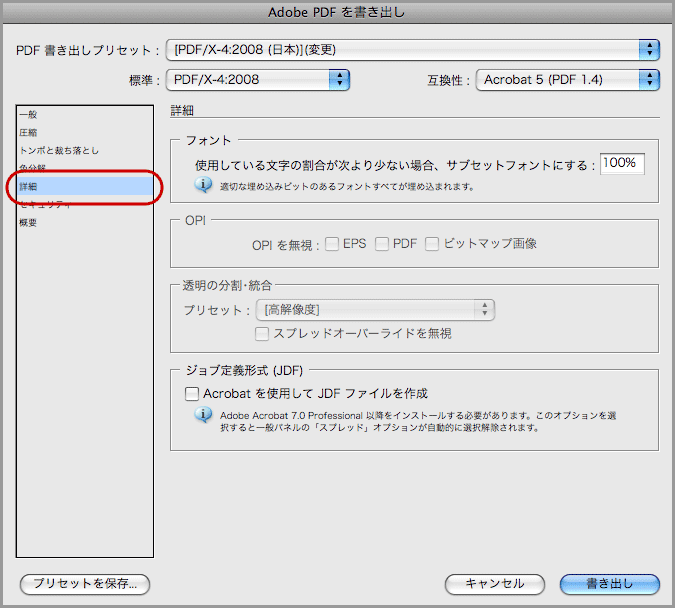Viewport: 675px width, 608px height.
Task: Click the 100% subset font percentage field
Action: pos(622,164)
